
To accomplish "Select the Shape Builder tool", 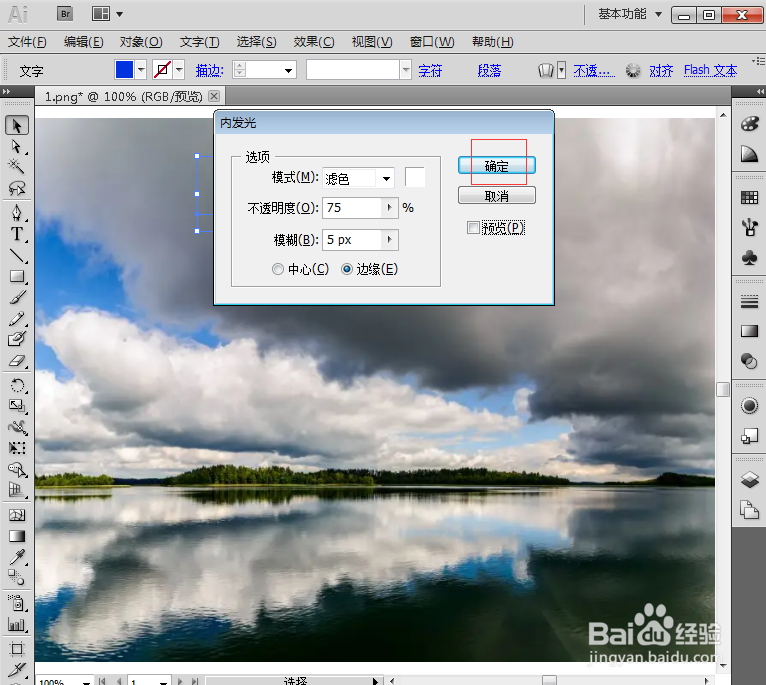I will click(x=17, y=470).
